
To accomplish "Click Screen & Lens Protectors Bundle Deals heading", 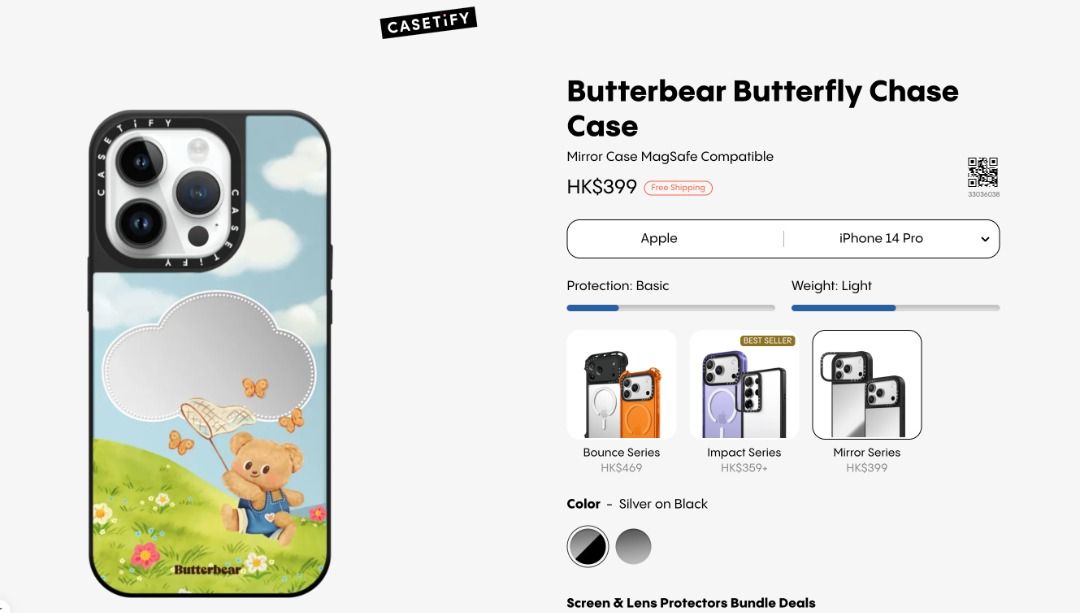I will 691,603.
